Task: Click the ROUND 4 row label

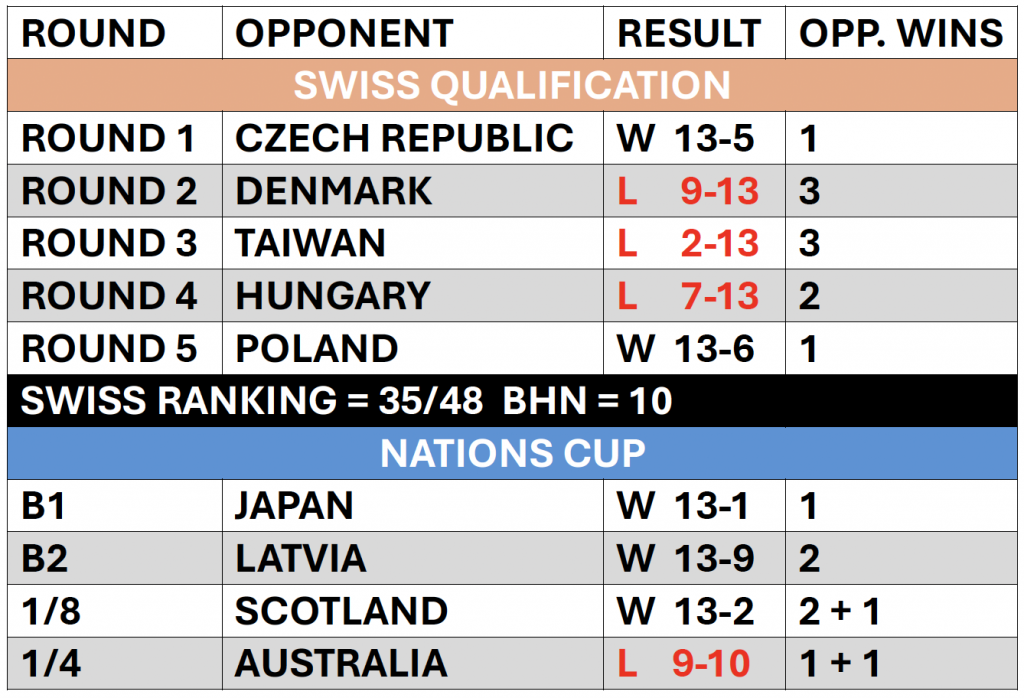Action: coord(109,296)
